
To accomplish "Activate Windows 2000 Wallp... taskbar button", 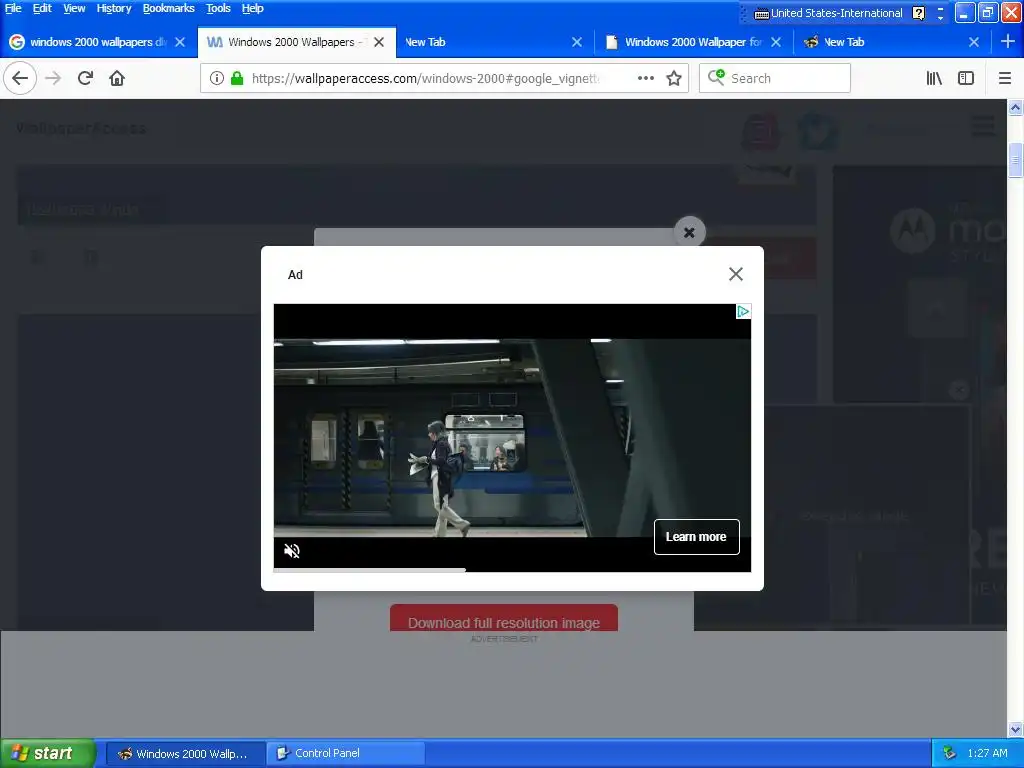I will click(185, 754).
